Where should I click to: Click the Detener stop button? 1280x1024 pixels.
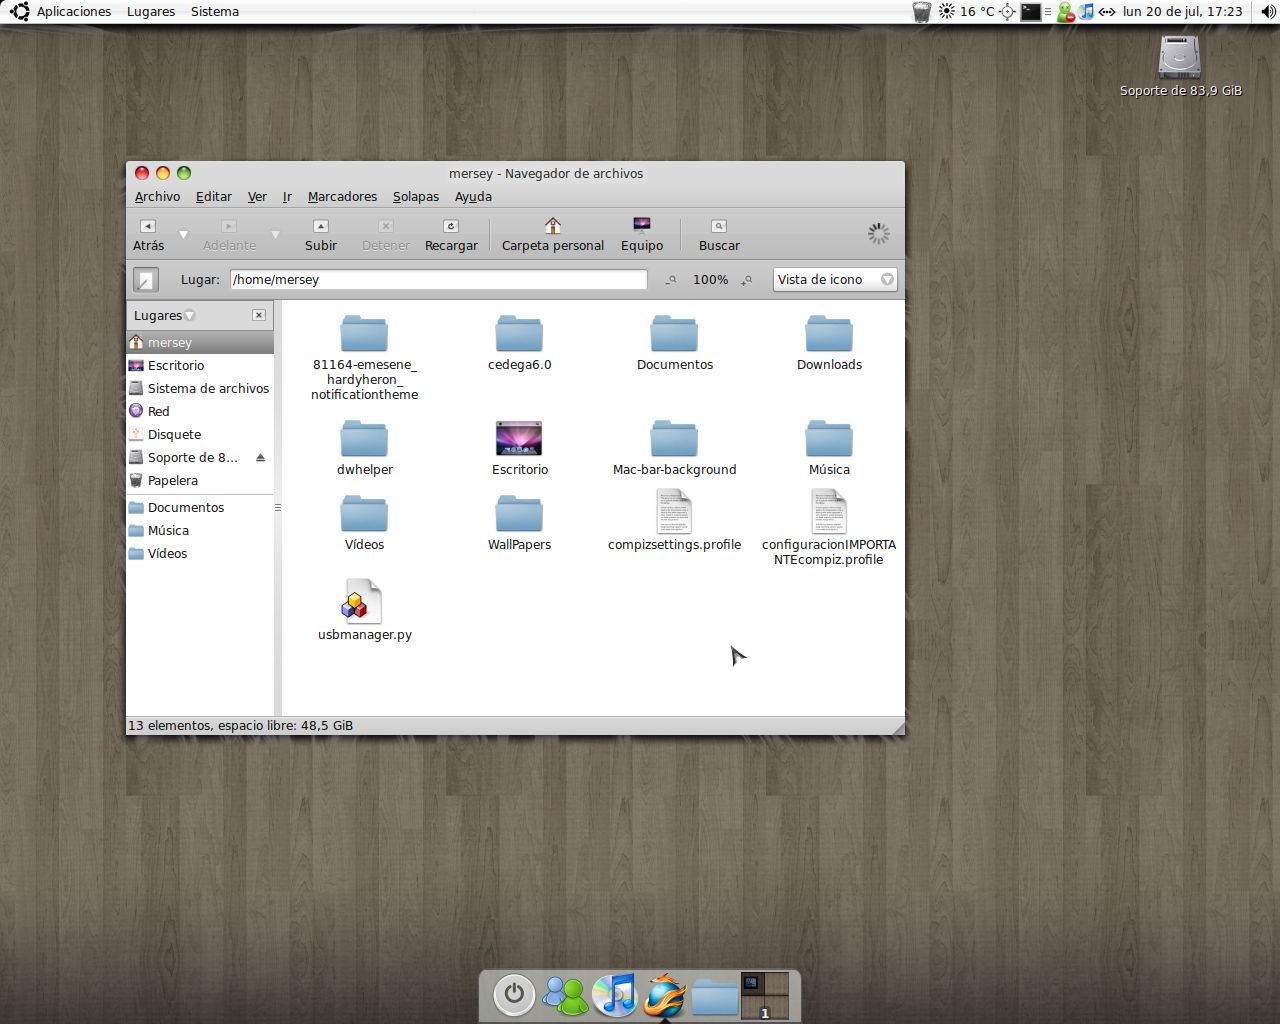click(386, 235)
